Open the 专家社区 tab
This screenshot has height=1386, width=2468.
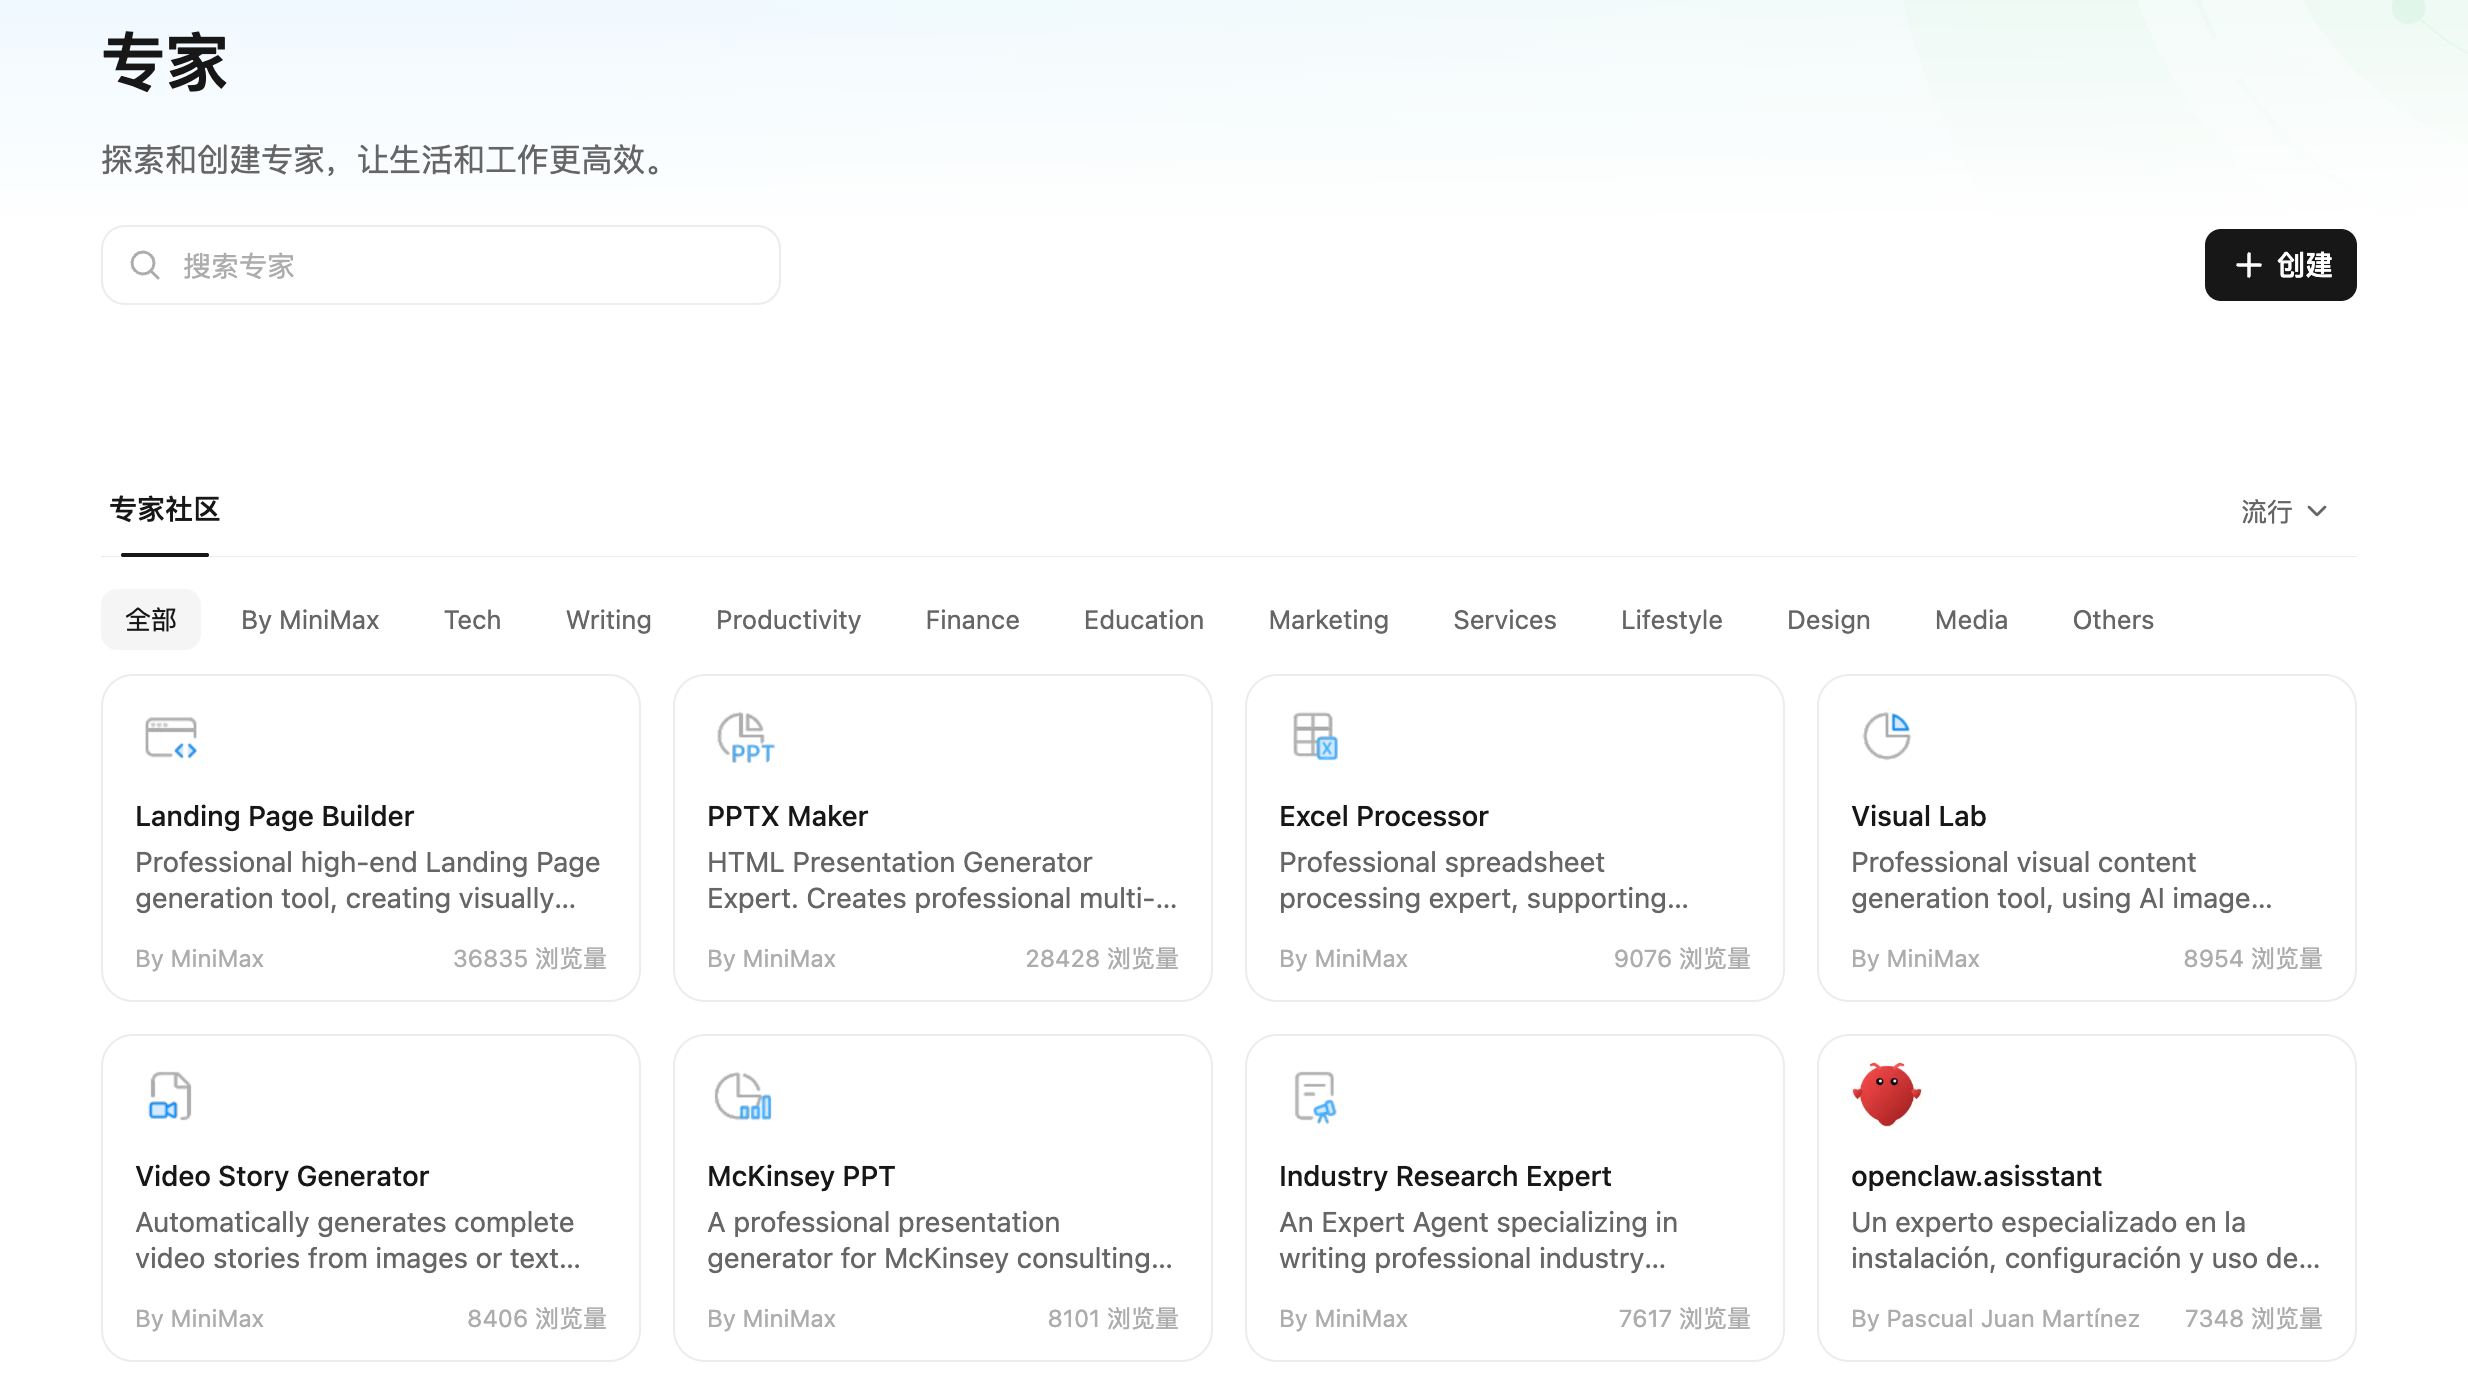pyautogui.click(x=165, y=510)
